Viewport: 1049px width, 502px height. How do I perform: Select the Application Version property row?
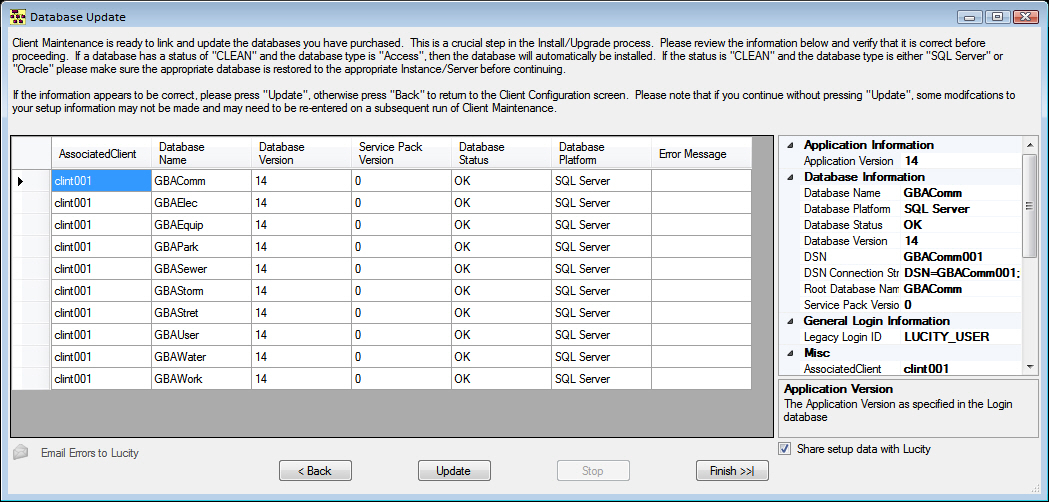pos(909,161)
